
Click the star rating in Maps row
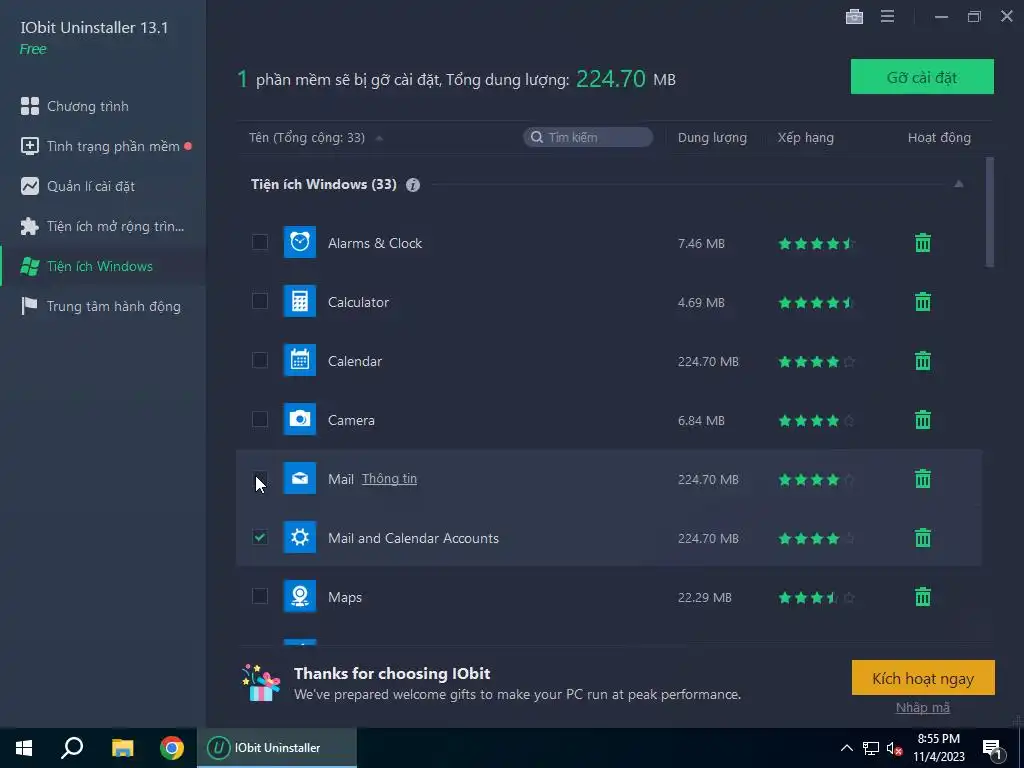pos(816,598)
